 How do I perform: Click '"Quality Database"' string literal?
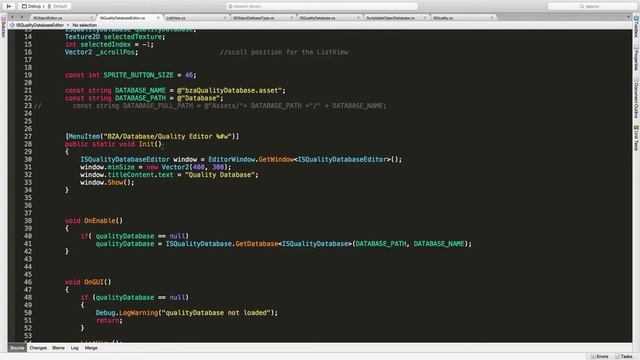point(220,175)
